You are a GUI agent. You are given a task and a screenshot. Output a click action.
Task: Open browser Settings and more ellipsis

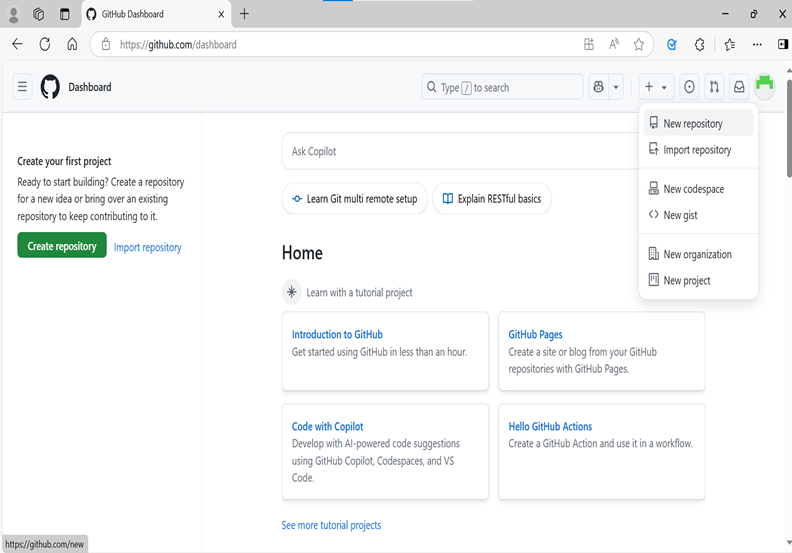click(757, 44)
